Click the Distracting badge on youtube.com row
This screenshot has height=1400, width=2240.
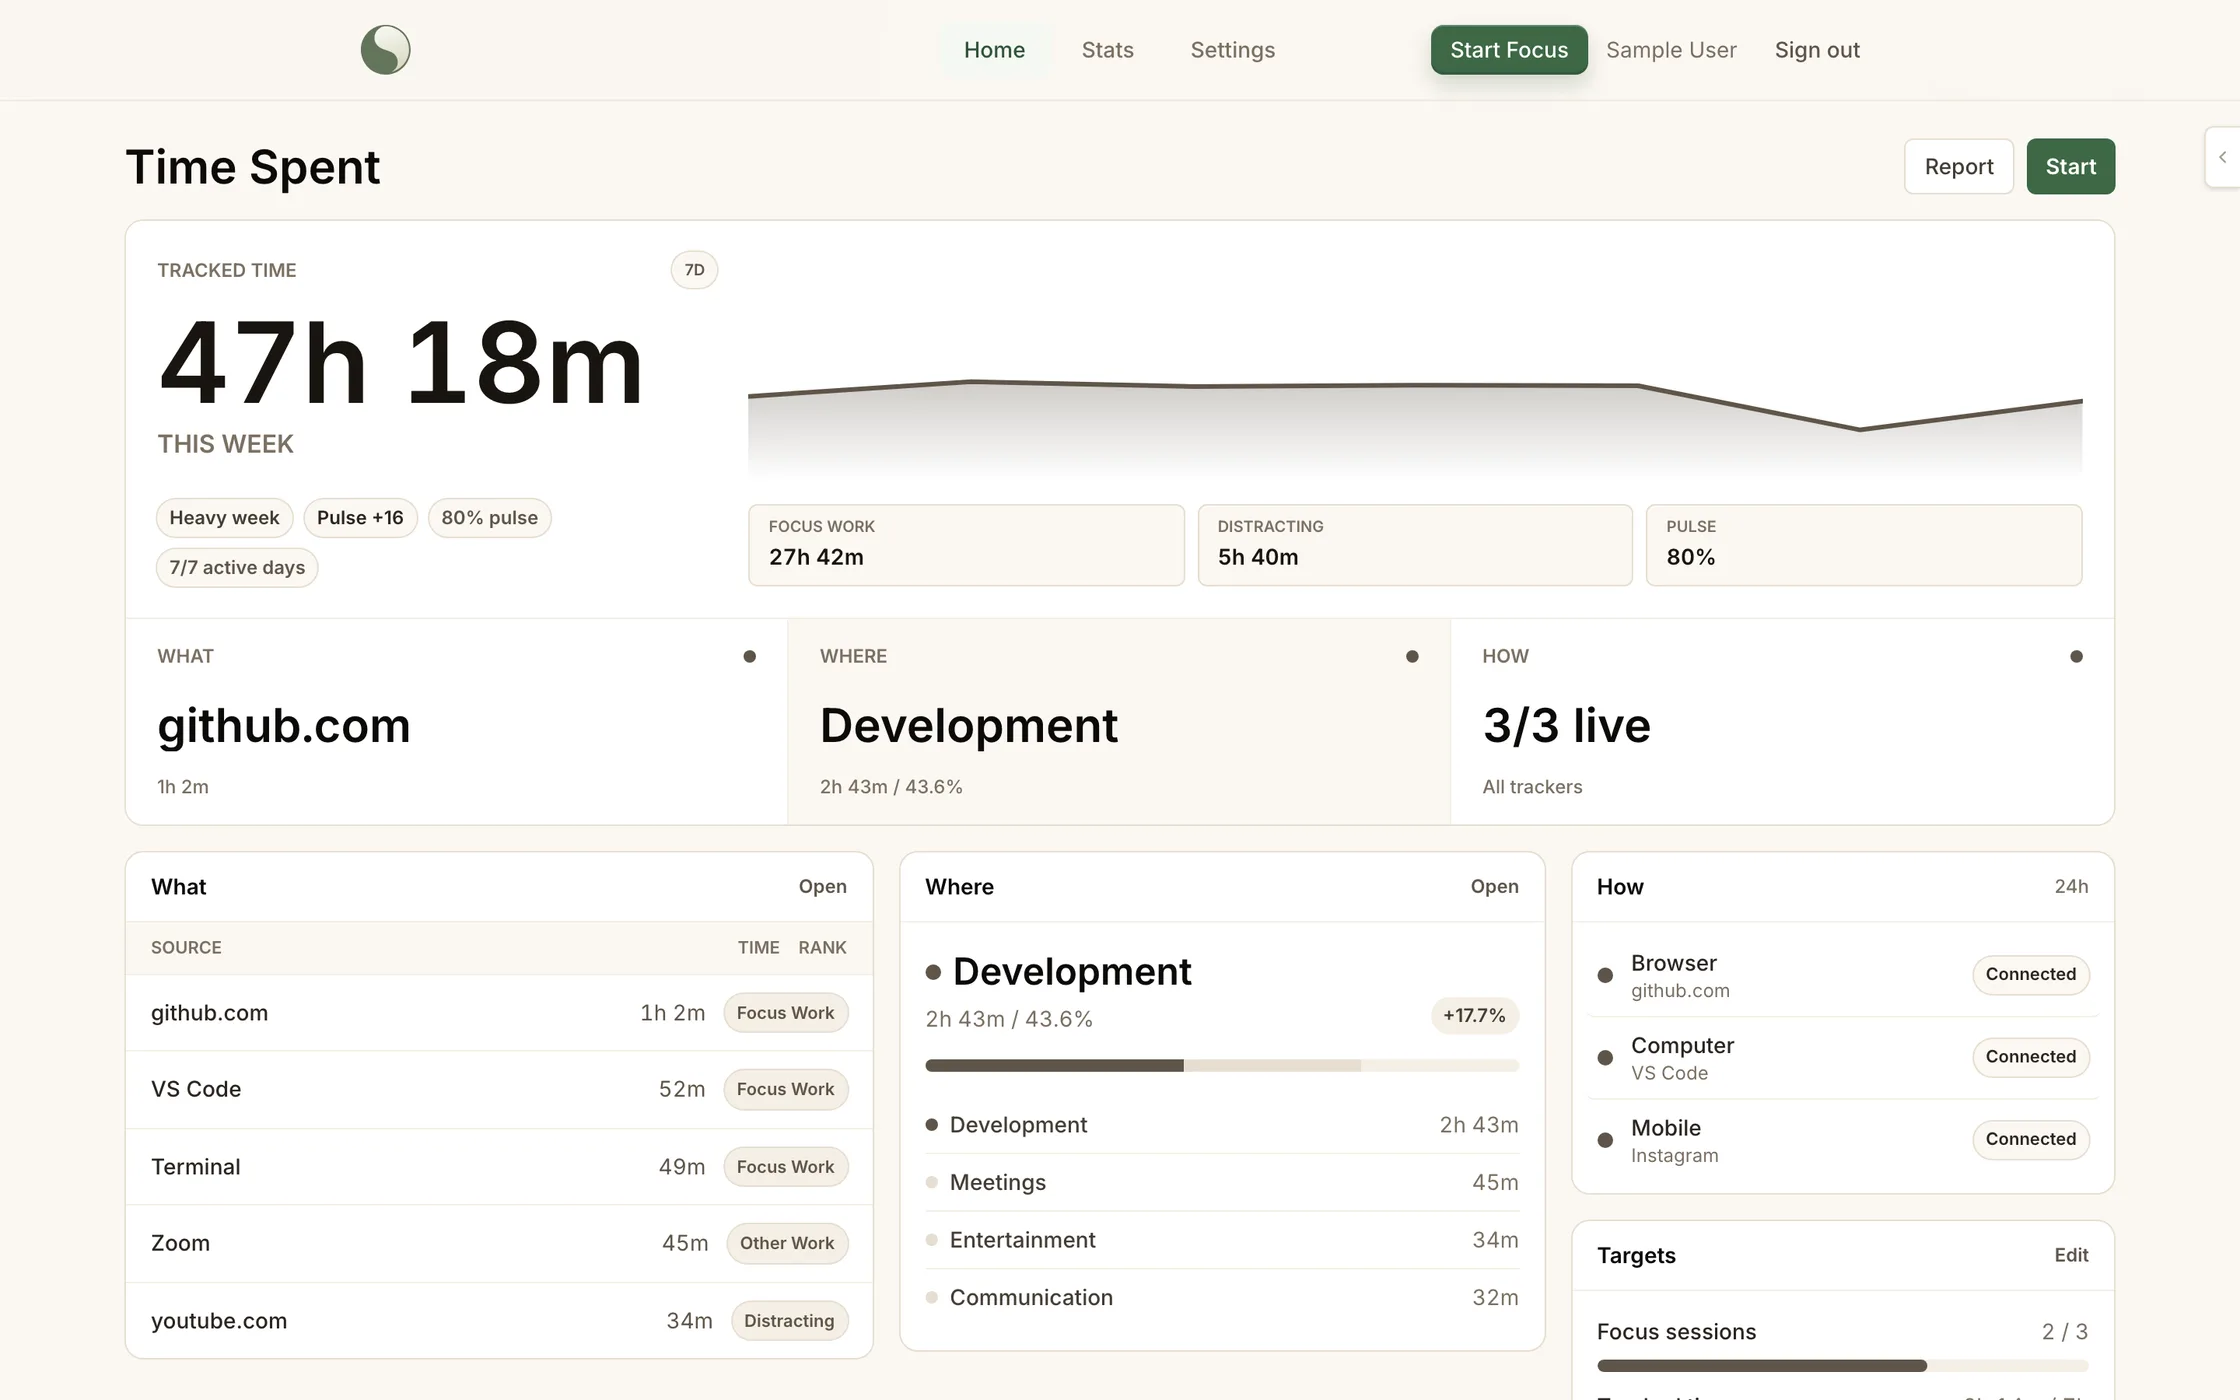click(x=789, y=1321)
